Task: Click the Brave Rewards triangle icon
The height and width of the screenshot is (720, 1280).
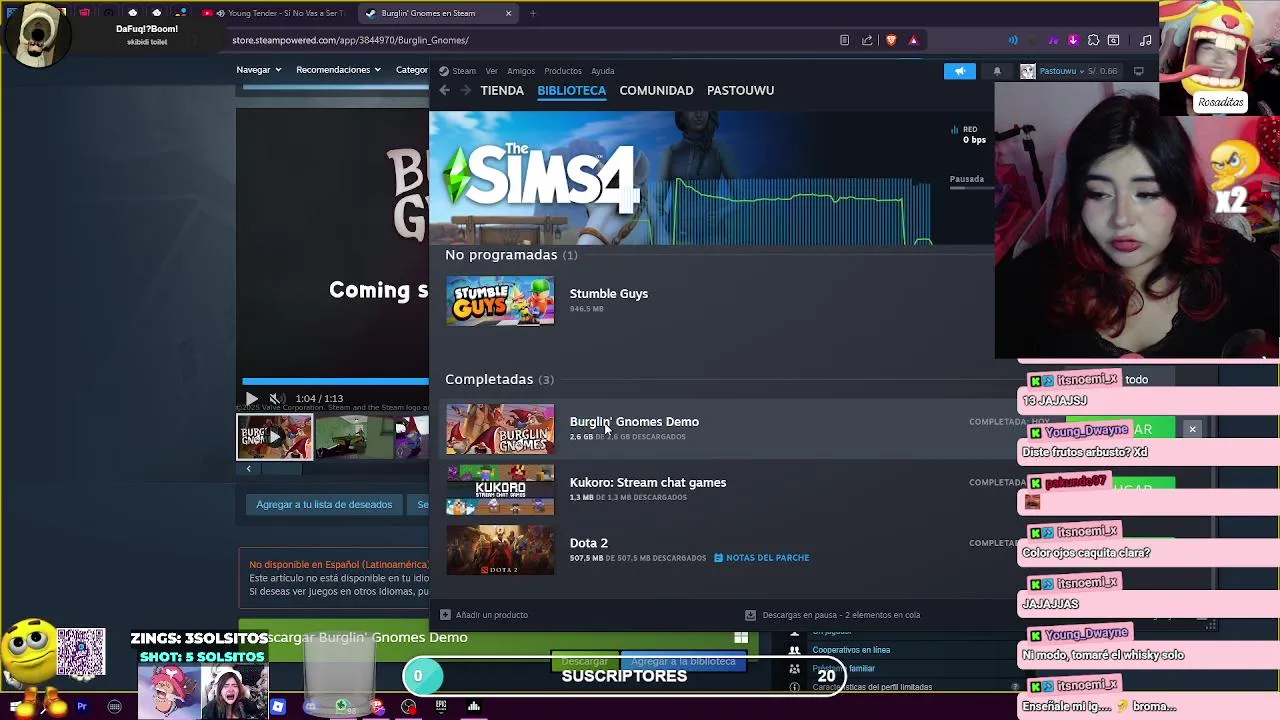Action: 913,40
